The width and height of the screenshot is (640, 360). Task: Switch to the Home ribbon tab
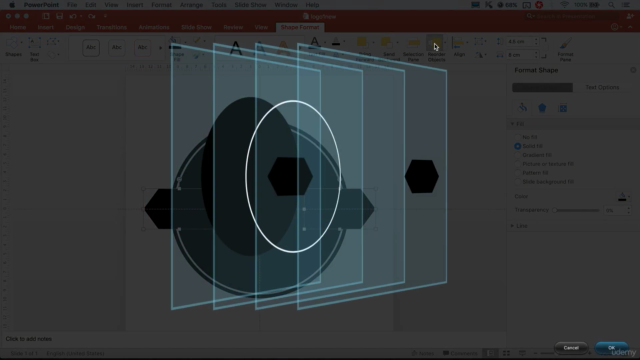[x=18, y=27]
